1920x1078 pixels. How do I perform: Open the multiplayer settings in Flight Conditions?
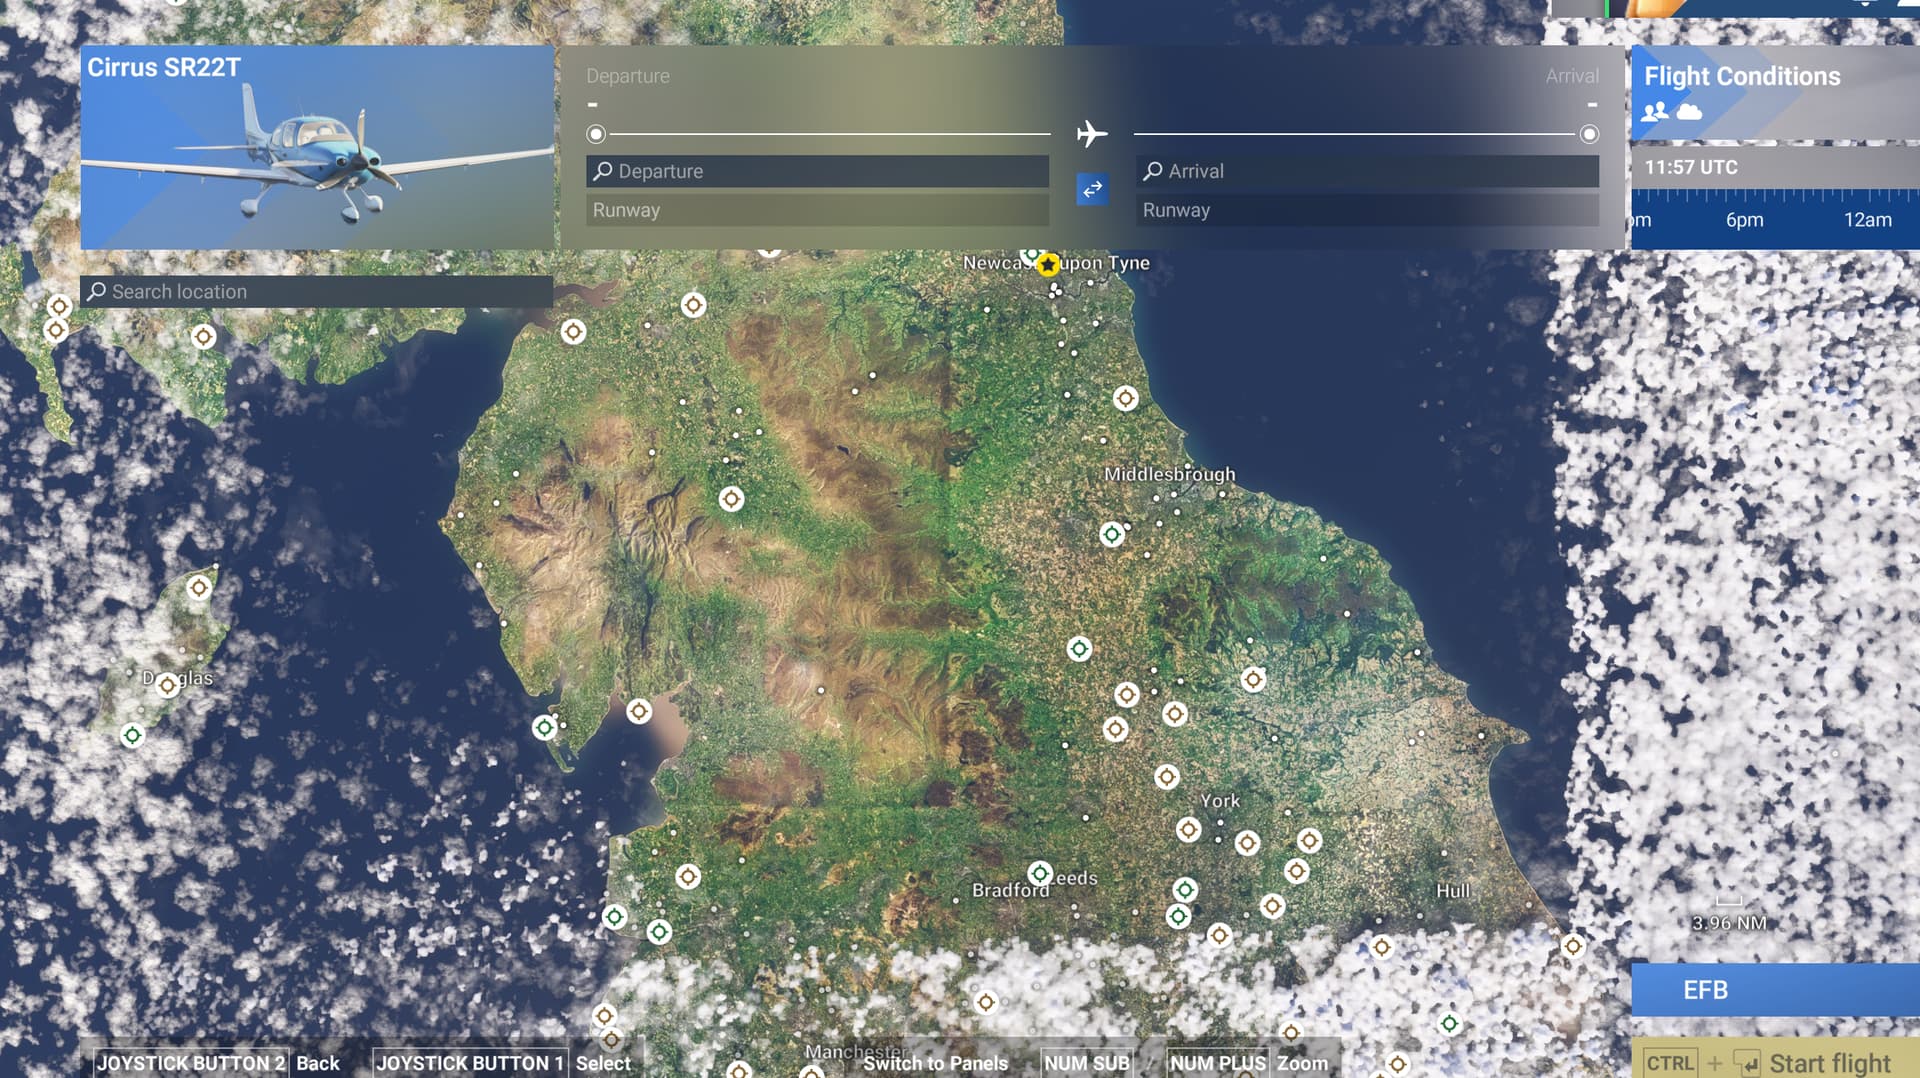pos(1655,113)
